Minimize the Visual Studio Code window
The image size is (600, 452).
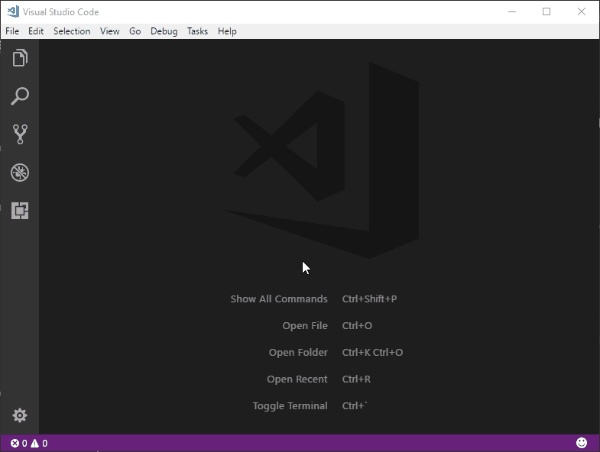point(512,11)
